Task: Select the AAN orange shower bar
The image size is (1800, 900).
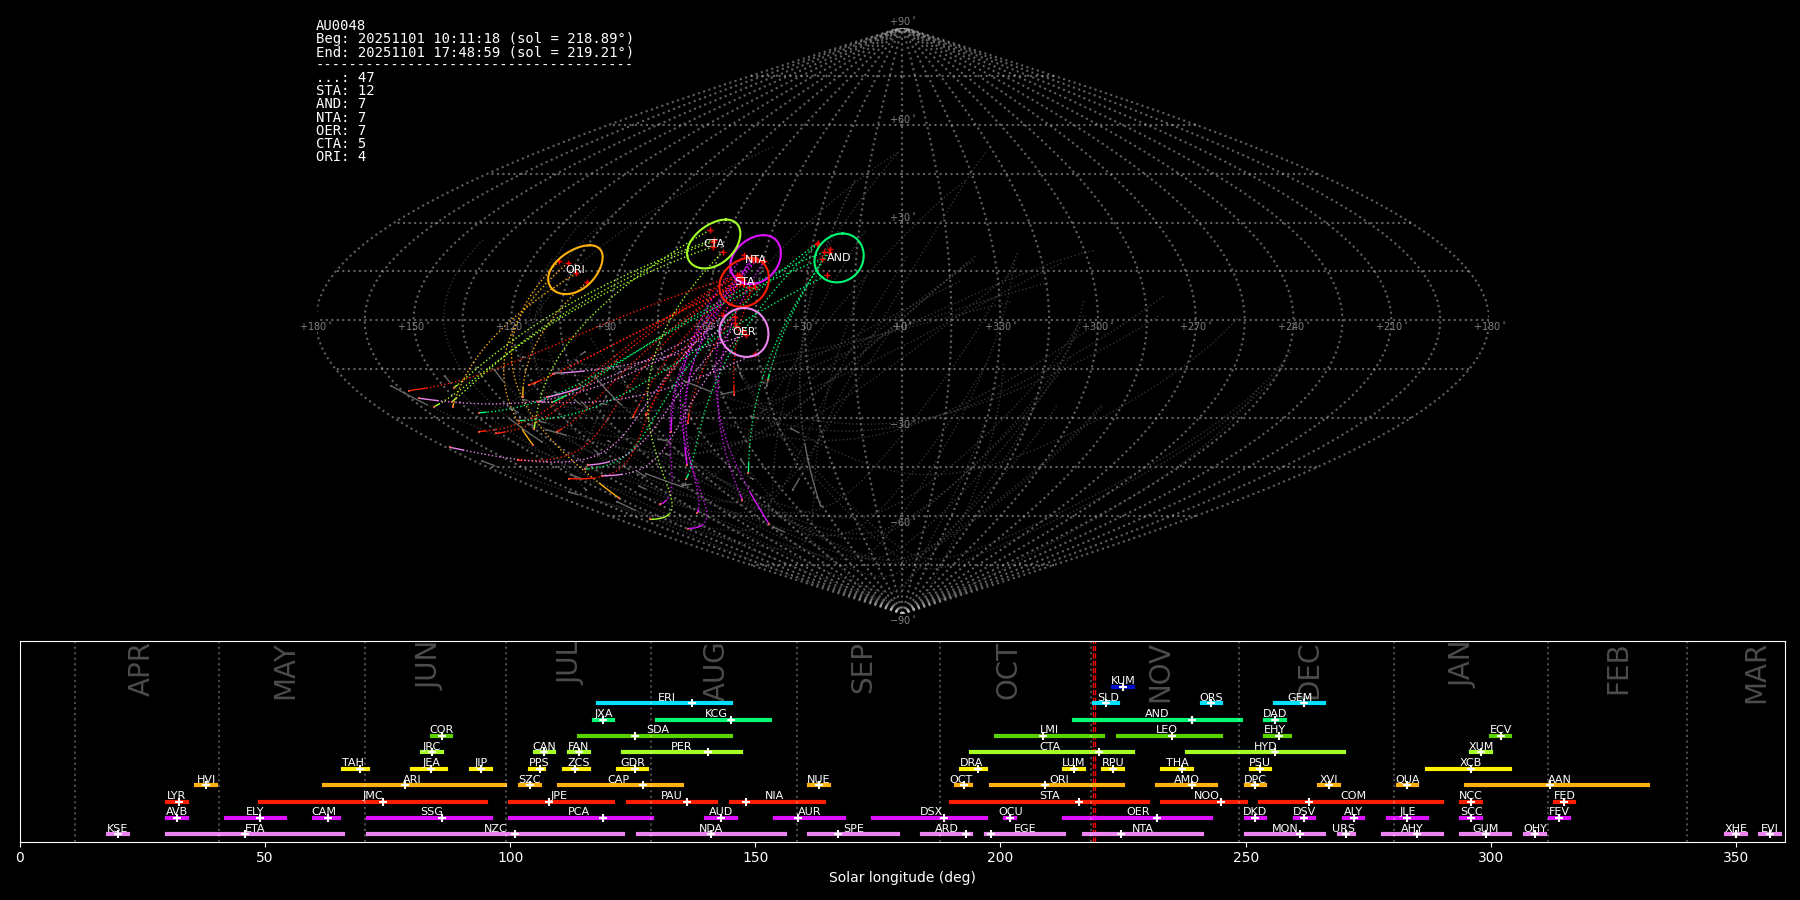Action: [x=1557, y=785]
